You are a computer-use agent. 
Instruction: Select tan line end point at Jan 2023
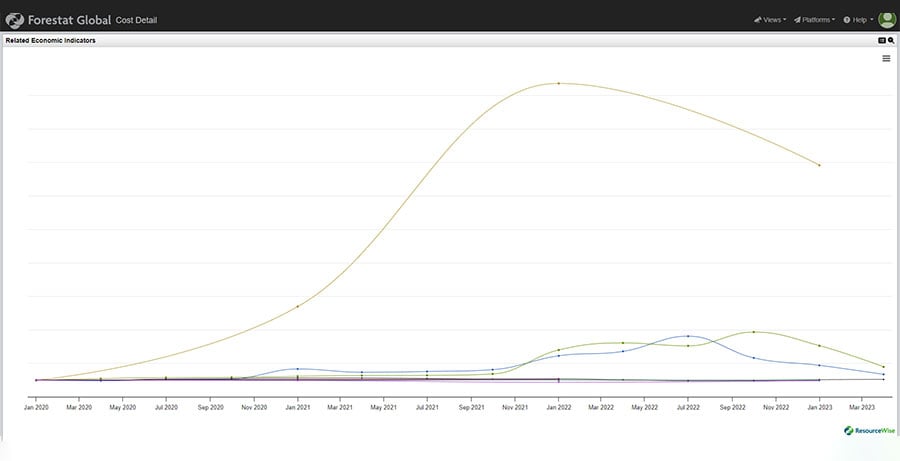tap(819, 165)
